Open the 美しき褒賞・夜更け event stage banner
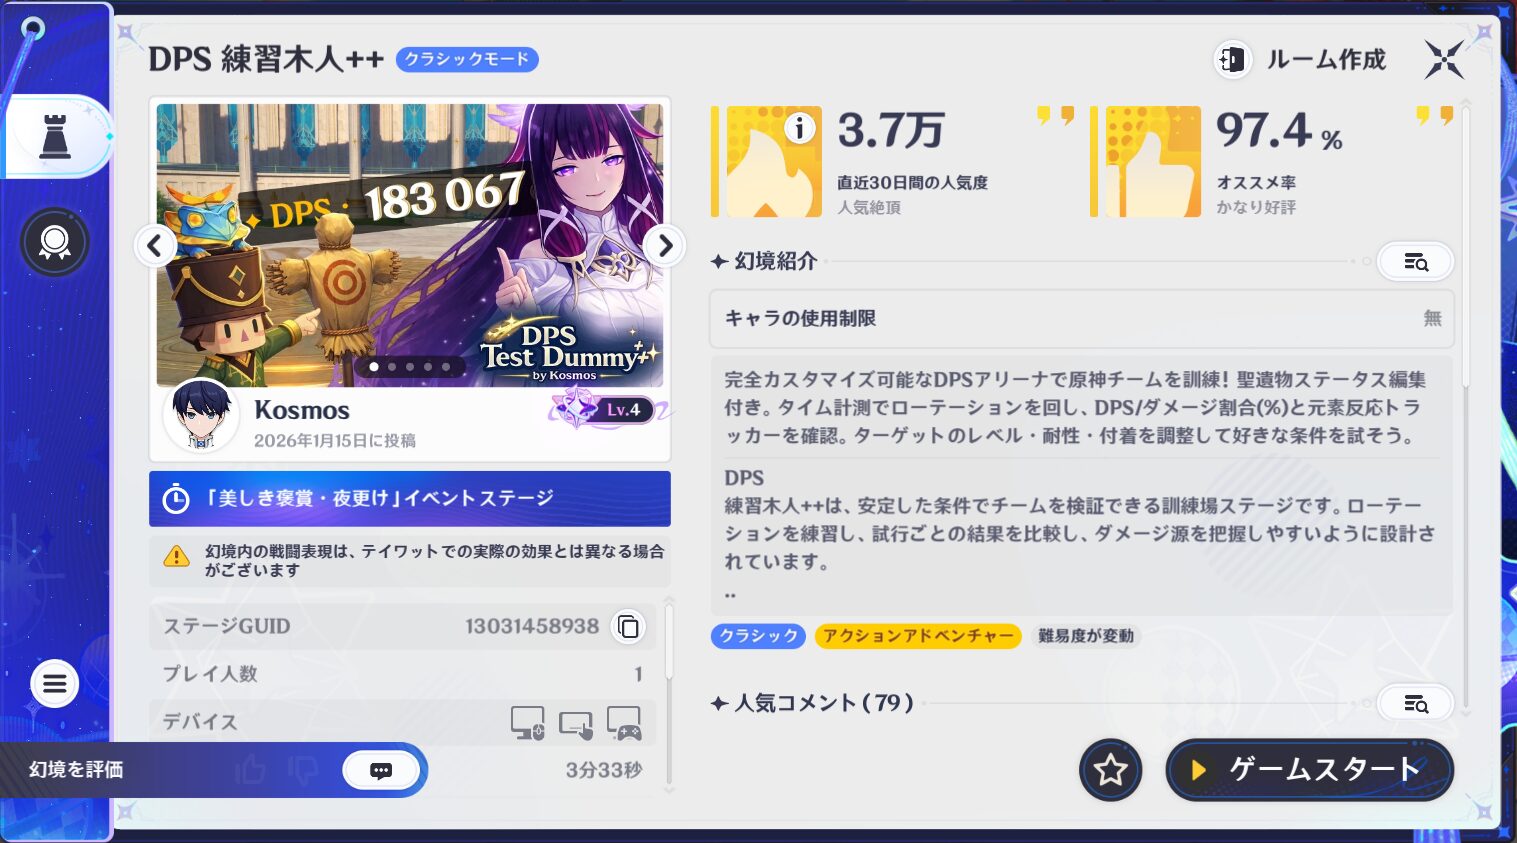 click(410, 498)
